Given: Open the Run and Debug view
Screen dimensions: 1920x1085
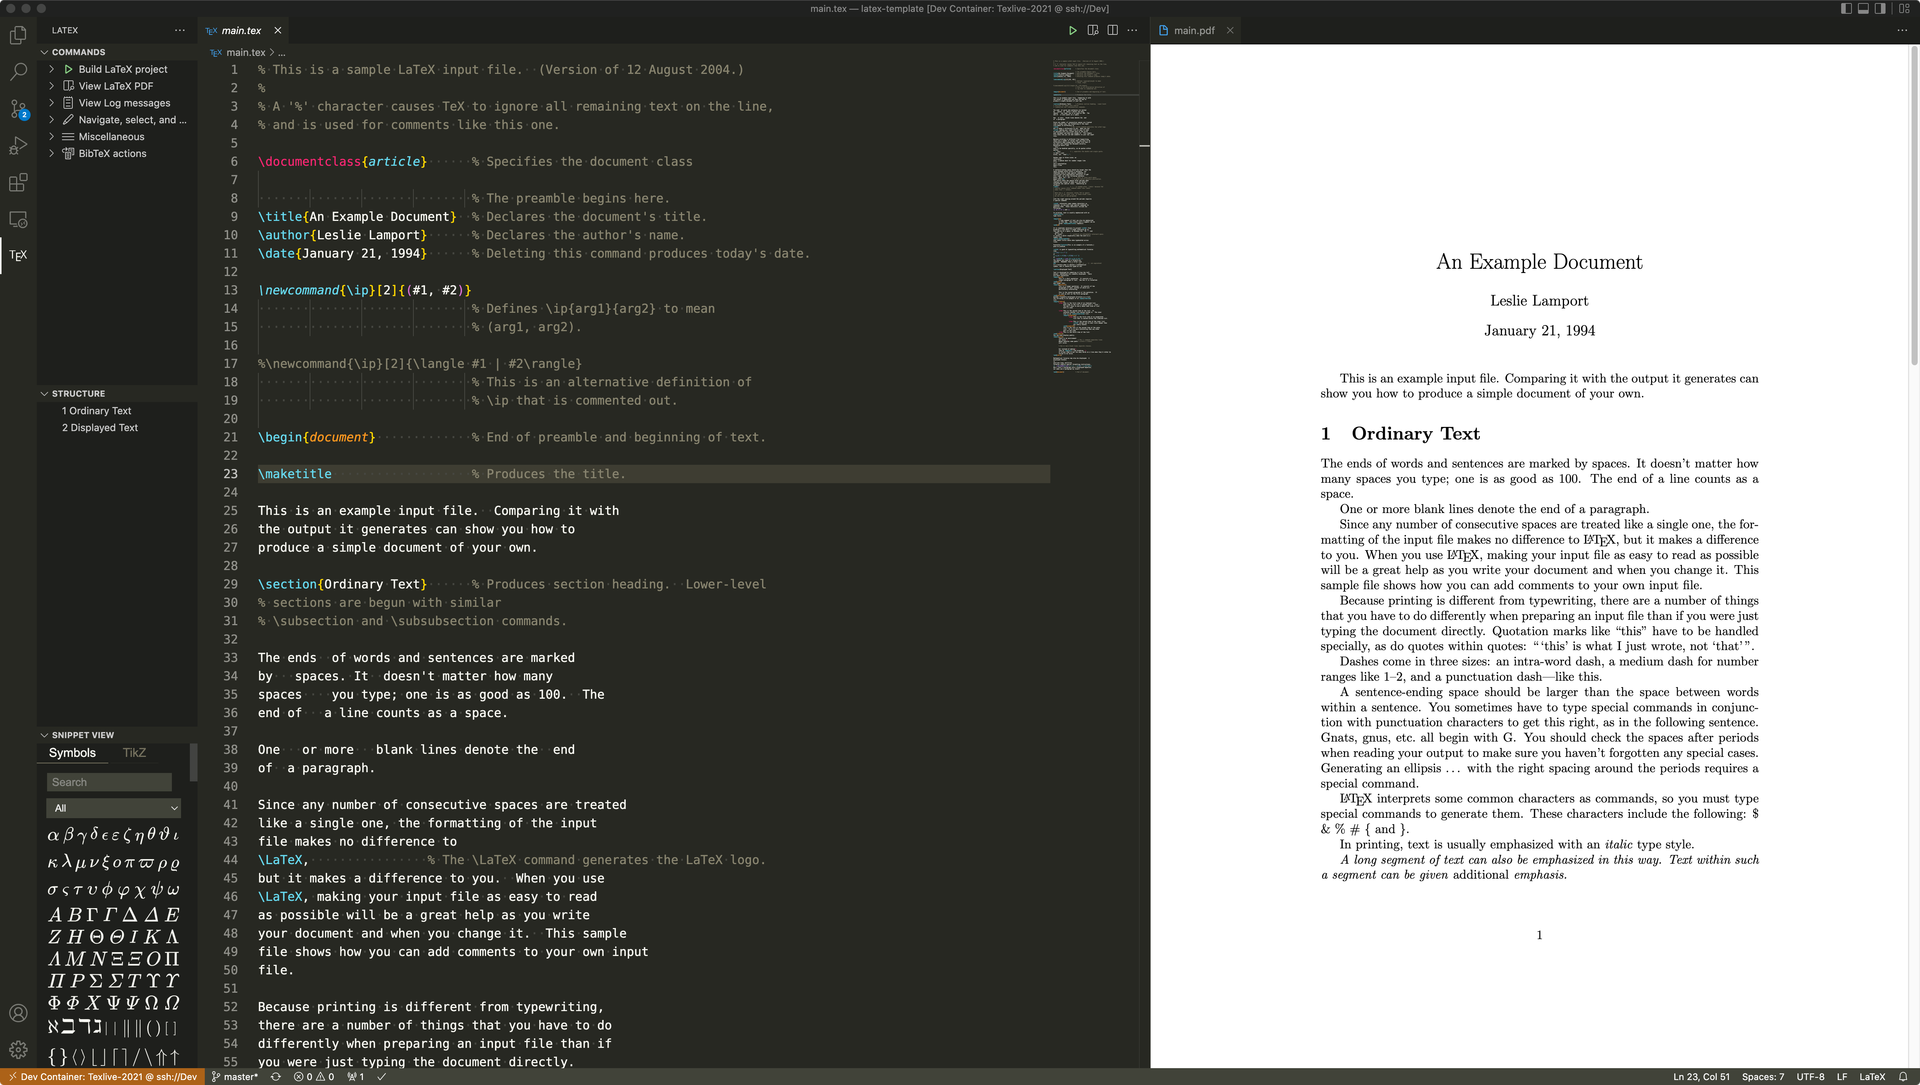Looking at the screenshot, I should (x=18, y=146).
